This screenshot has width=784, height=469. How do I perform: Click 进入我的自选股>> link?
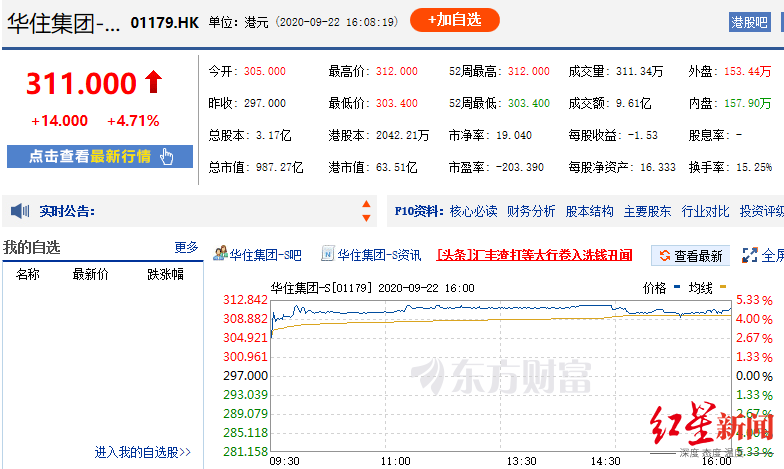point(142,452)
